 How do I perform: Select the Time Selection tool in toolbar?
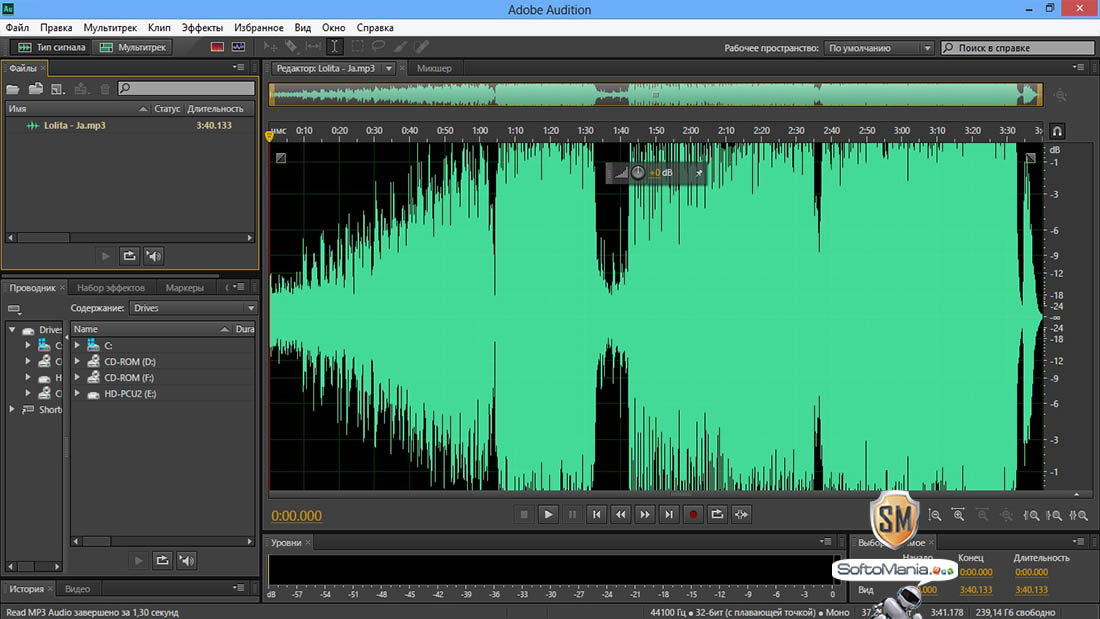coord(335,47)
